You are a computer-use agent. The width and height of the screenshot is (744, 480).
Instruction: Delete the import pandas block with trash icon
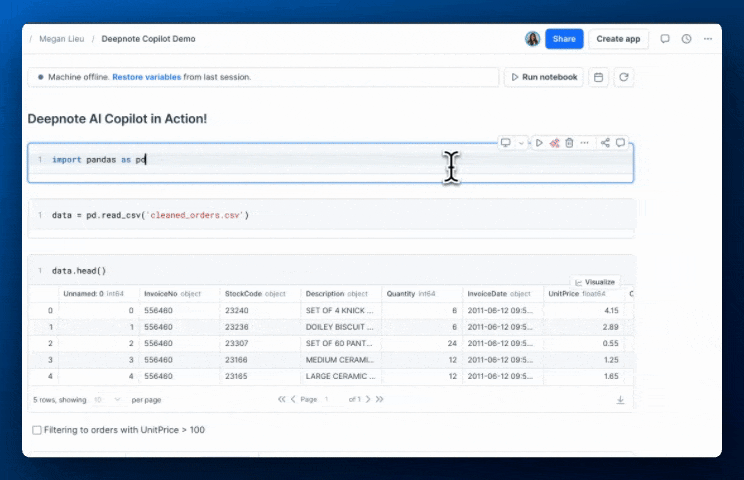(x=569, y=142)
